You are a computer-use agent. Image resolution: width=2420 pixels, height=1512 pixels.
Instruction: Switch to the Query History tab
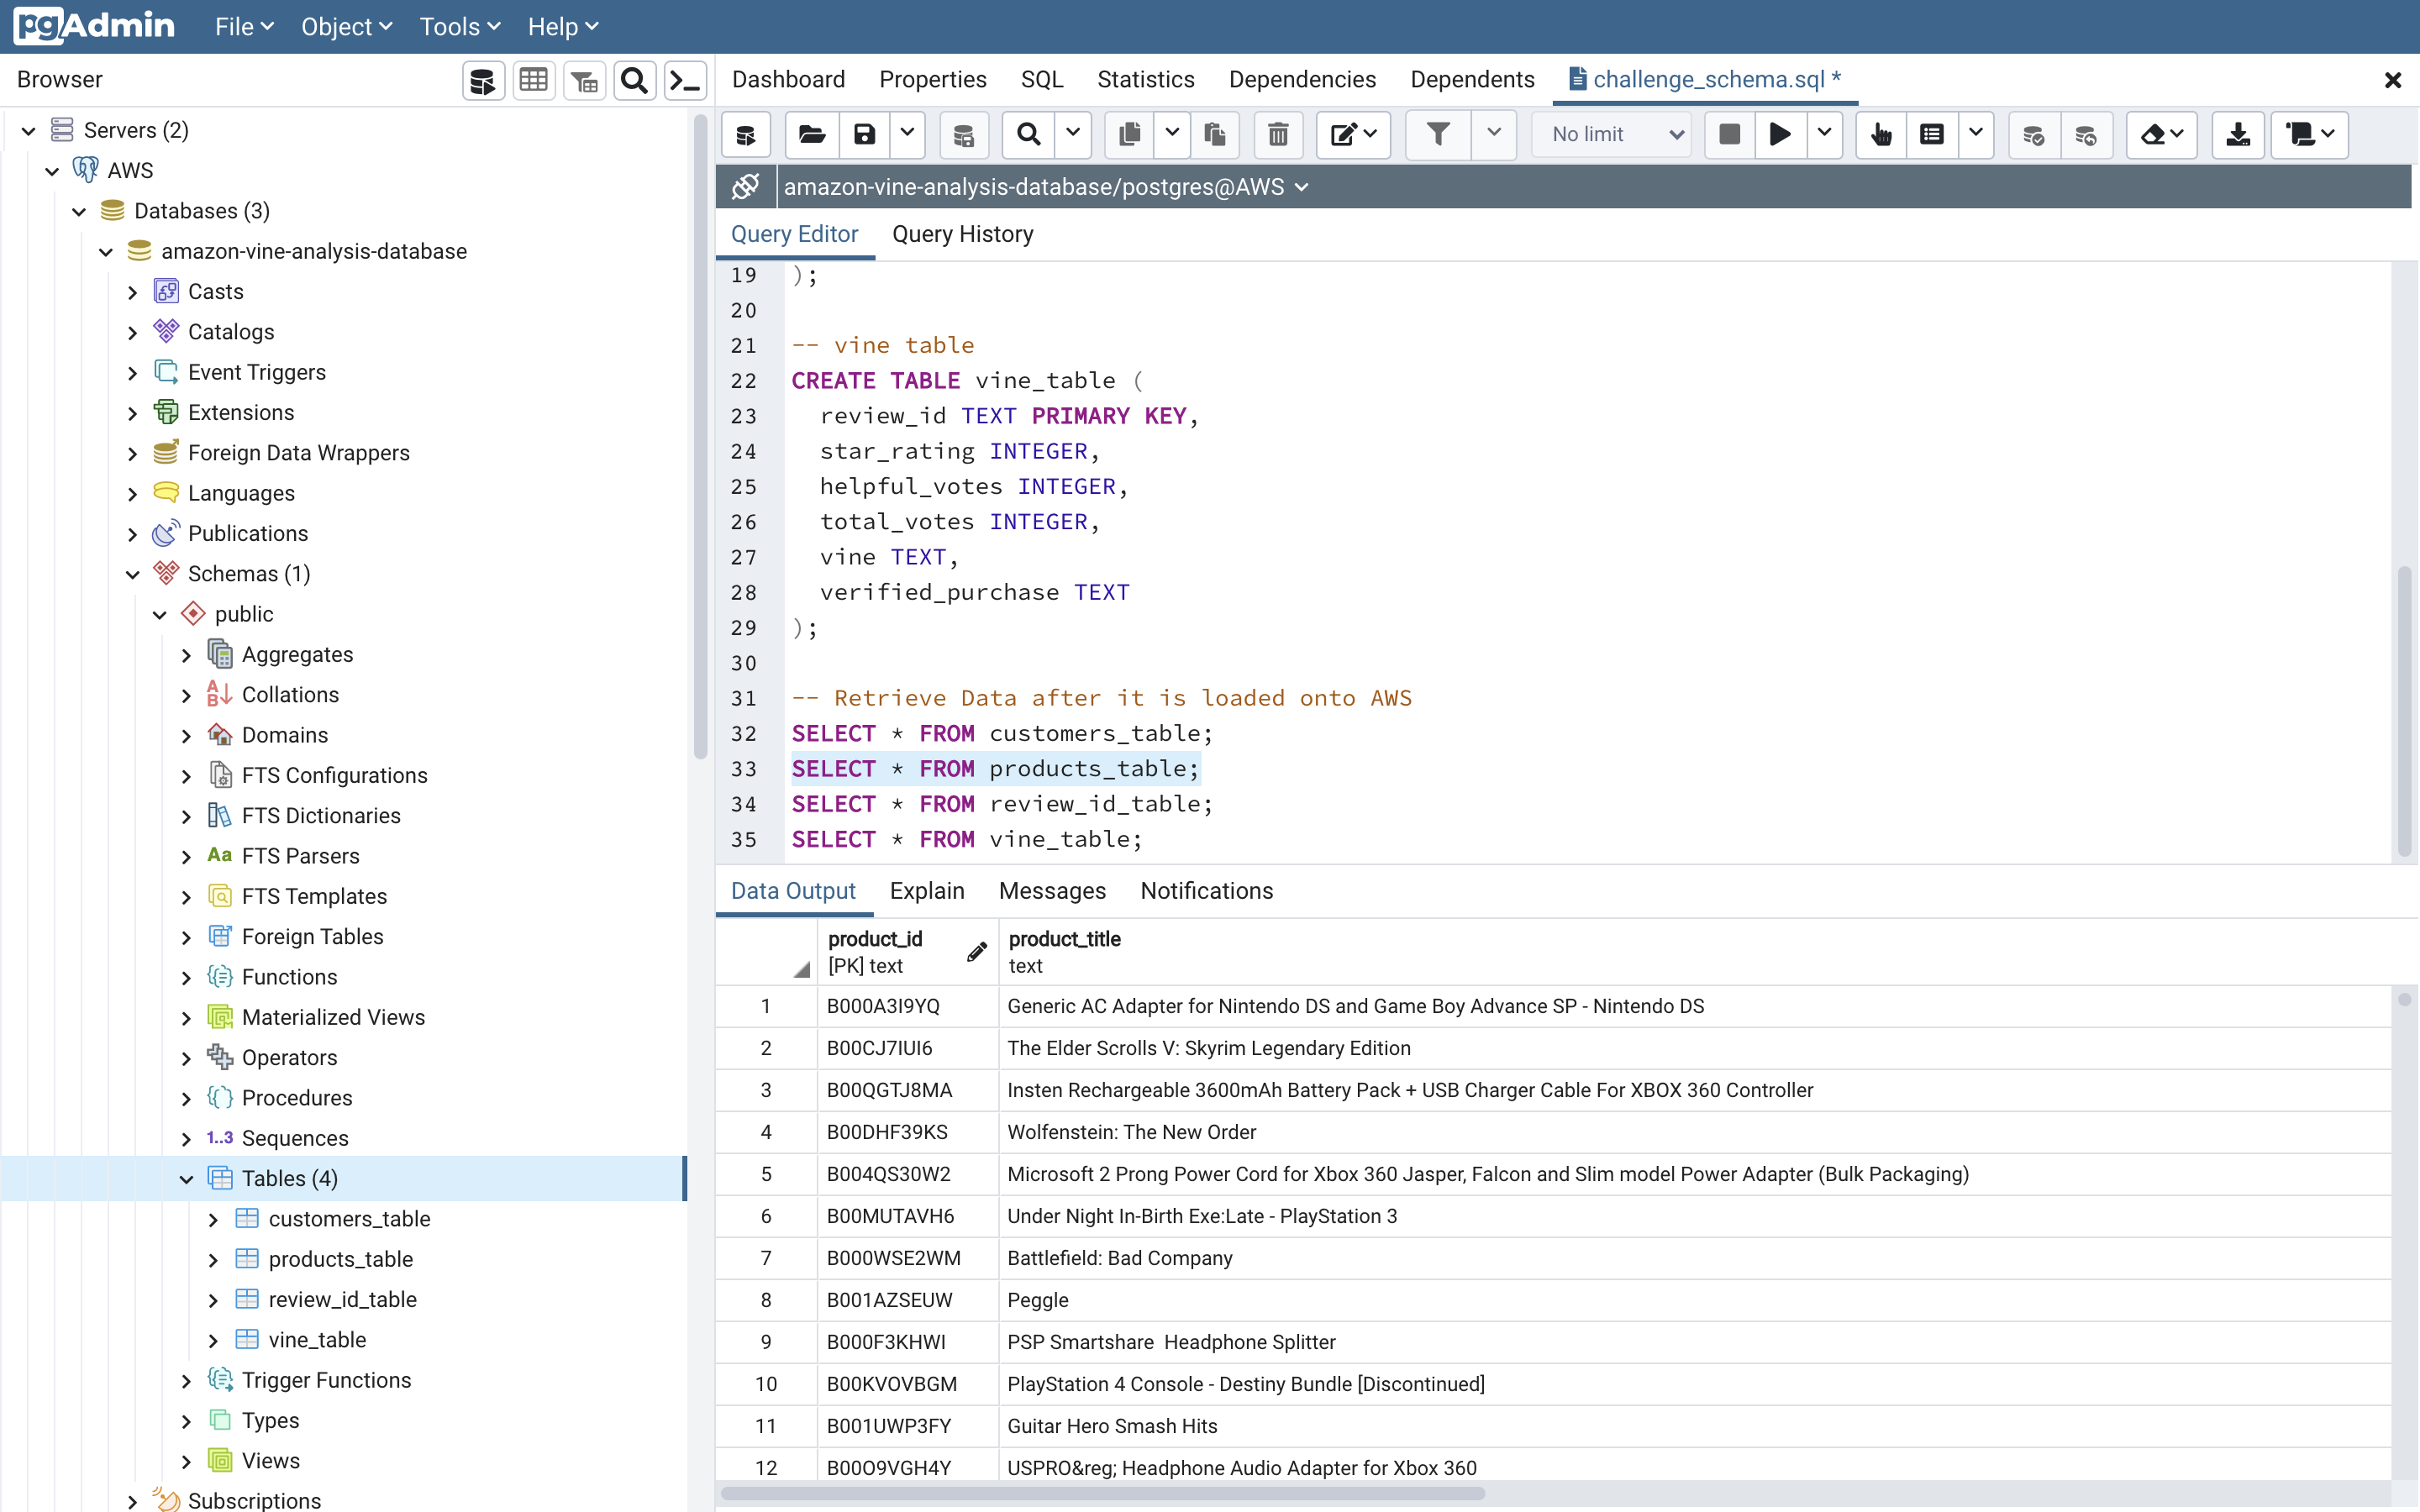(x=962, y=234)
